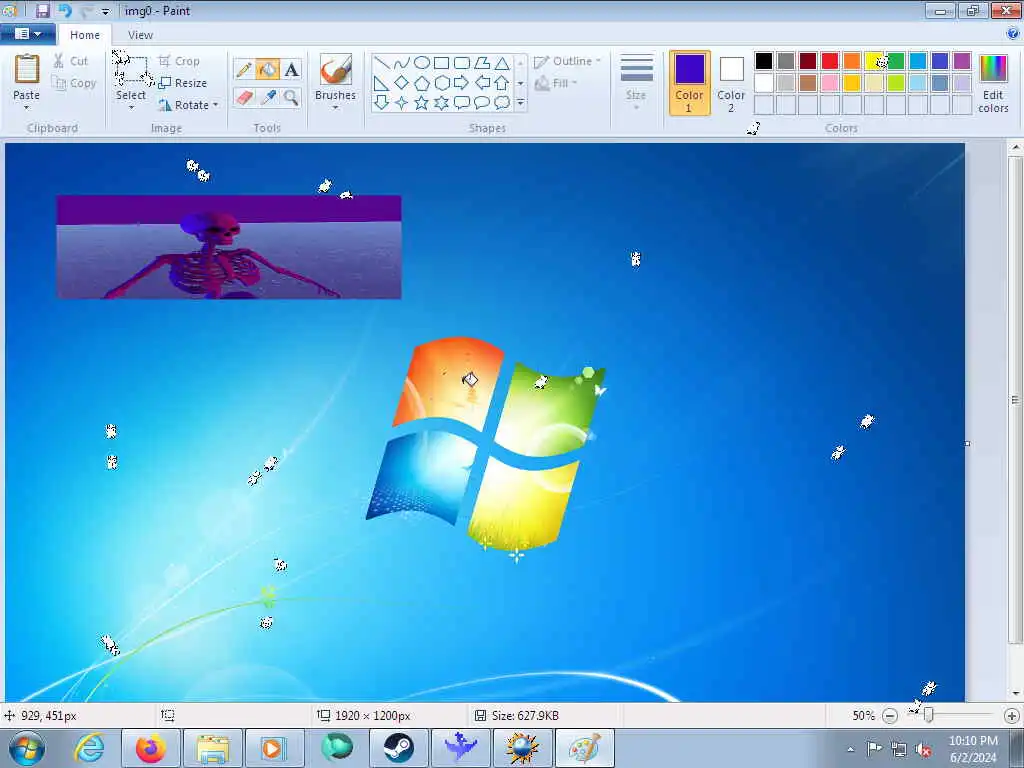This screenshot has height=768, width=1024.
Task: Choose the Pentagon shape
Action: coord(422,83)
